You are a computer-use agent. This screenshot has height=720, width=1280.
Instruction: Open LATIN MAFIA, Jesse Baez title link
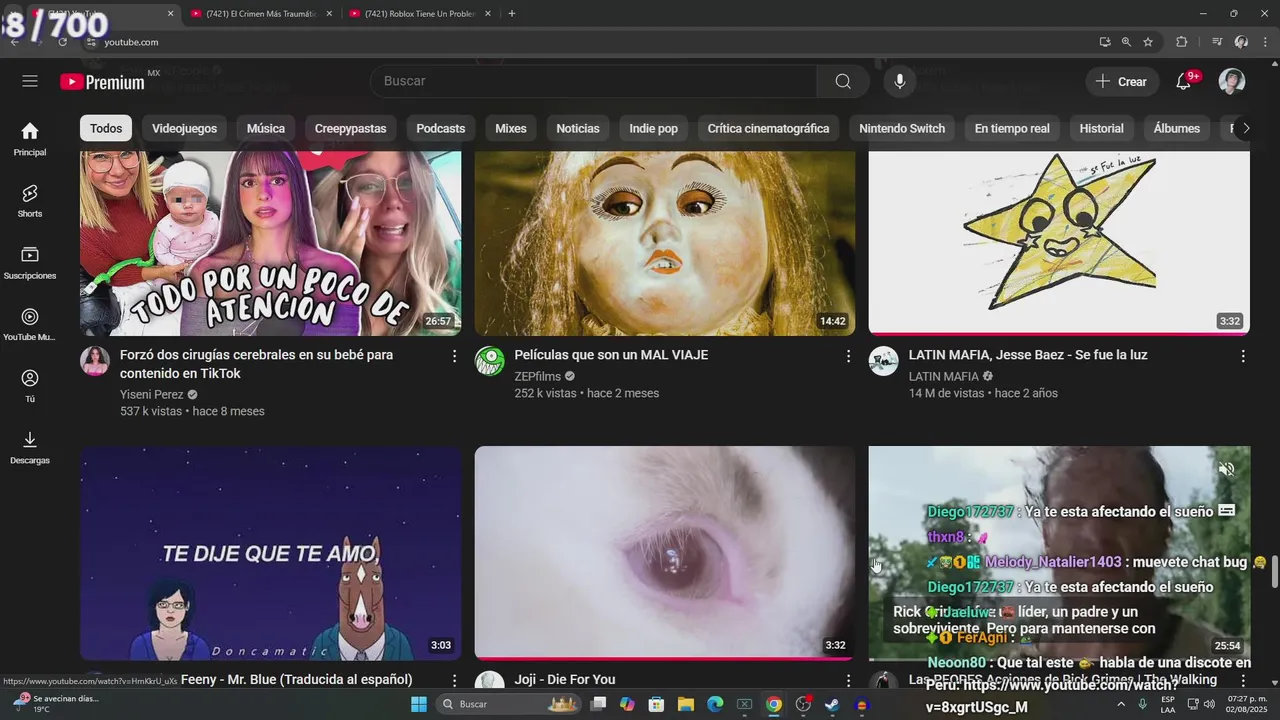[1028, 355]
